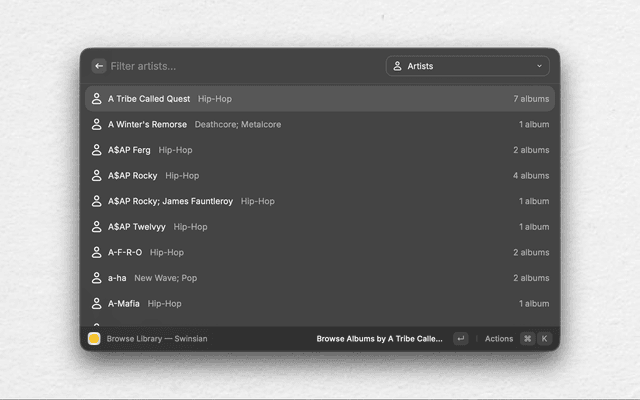Click the person icon next to A$AP Ferg
The width and height of the screenshot is (640, 400).
click(x=96, y=150)
